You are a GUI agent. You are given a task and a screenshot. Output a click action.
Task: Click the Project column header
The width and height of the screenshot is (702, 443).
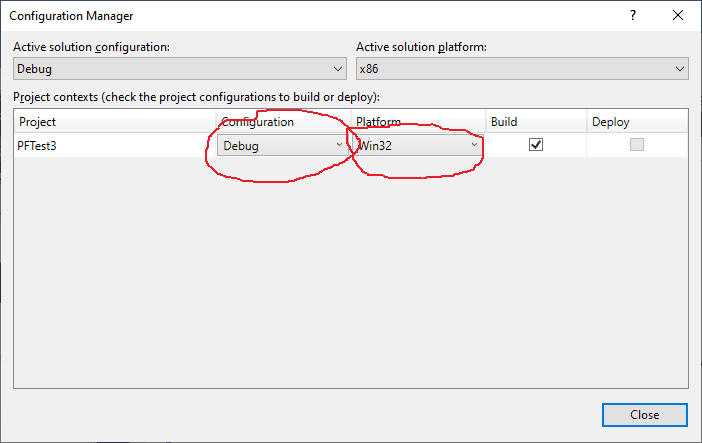38,122
